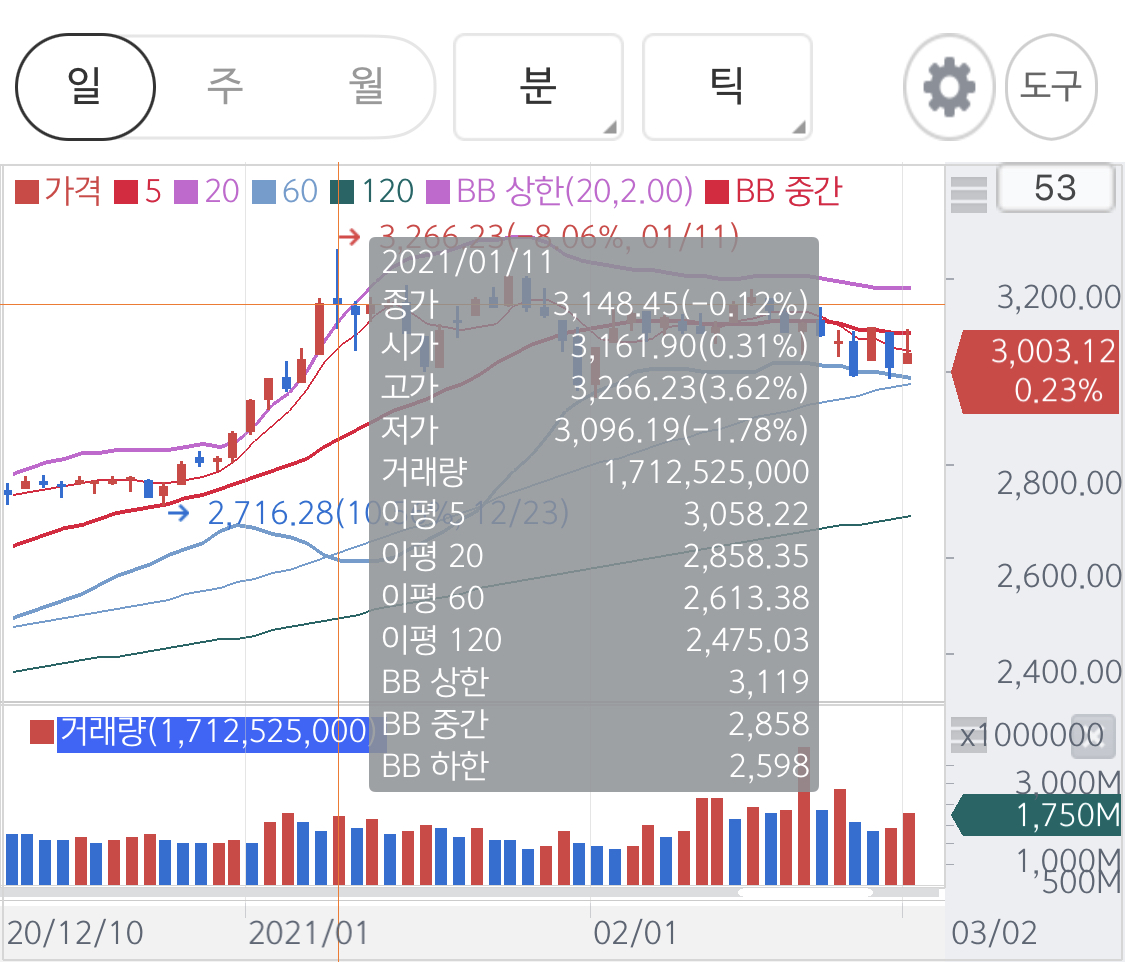
Task: Click the 시가 3,161.90 tooltip row
Action: pos(594,346)
